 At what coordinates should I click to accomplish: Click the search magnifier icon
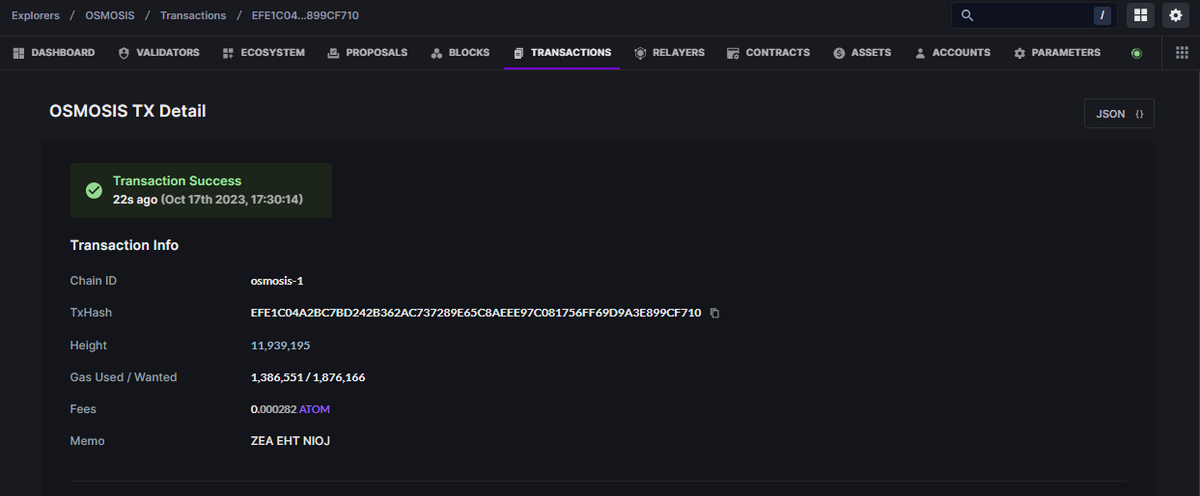(x=967, y=15)
